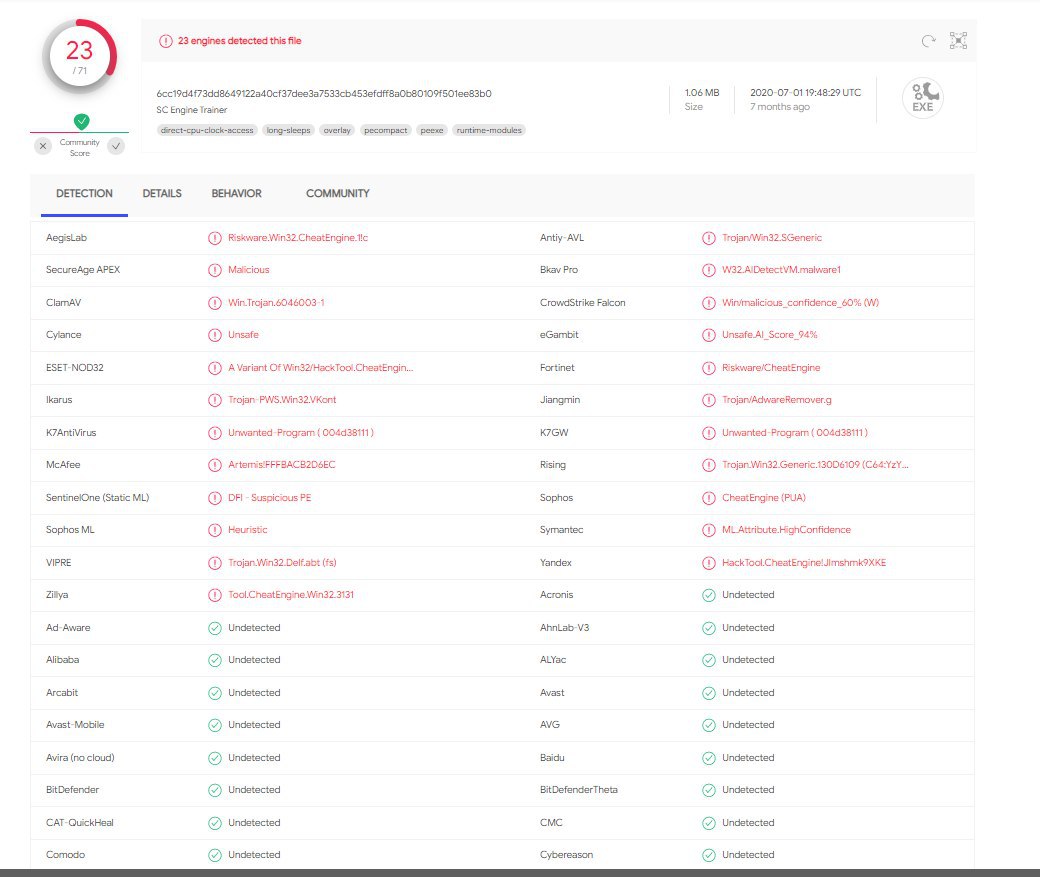The image size is (1040, 877).
Task: Click the pecompact tag
Action: point(385,131)
